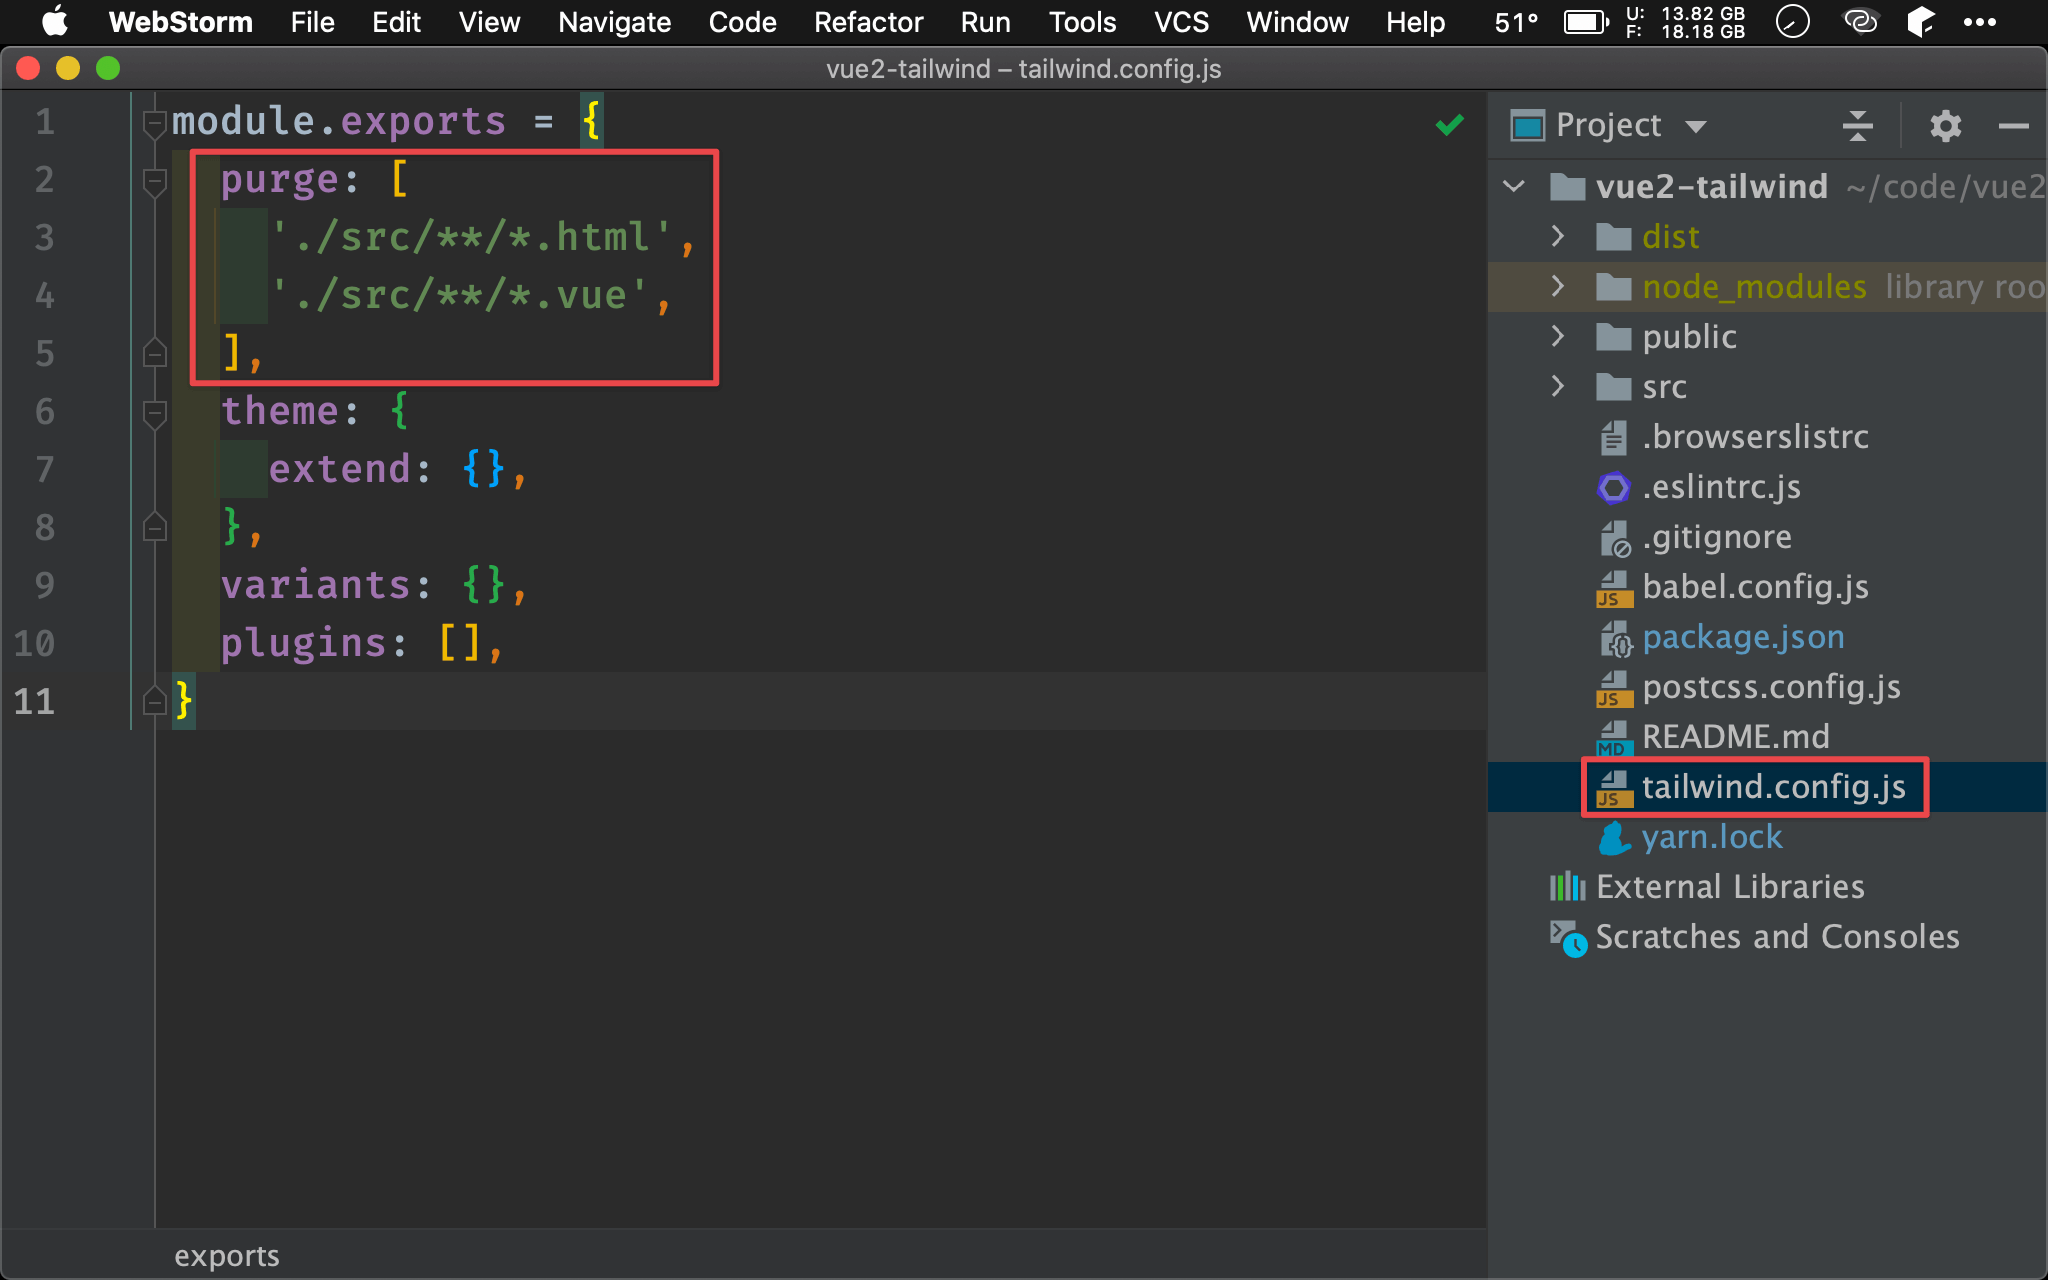This screenshot has height=1280, width=2048.
Task: Select the .gitignore file
Action: click(x=1716, y=537)
